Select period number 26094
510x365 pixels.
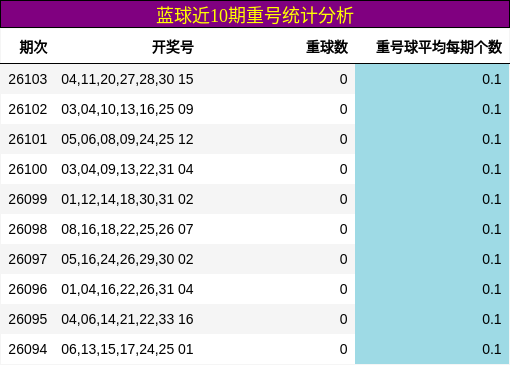(x=28, y=349)
